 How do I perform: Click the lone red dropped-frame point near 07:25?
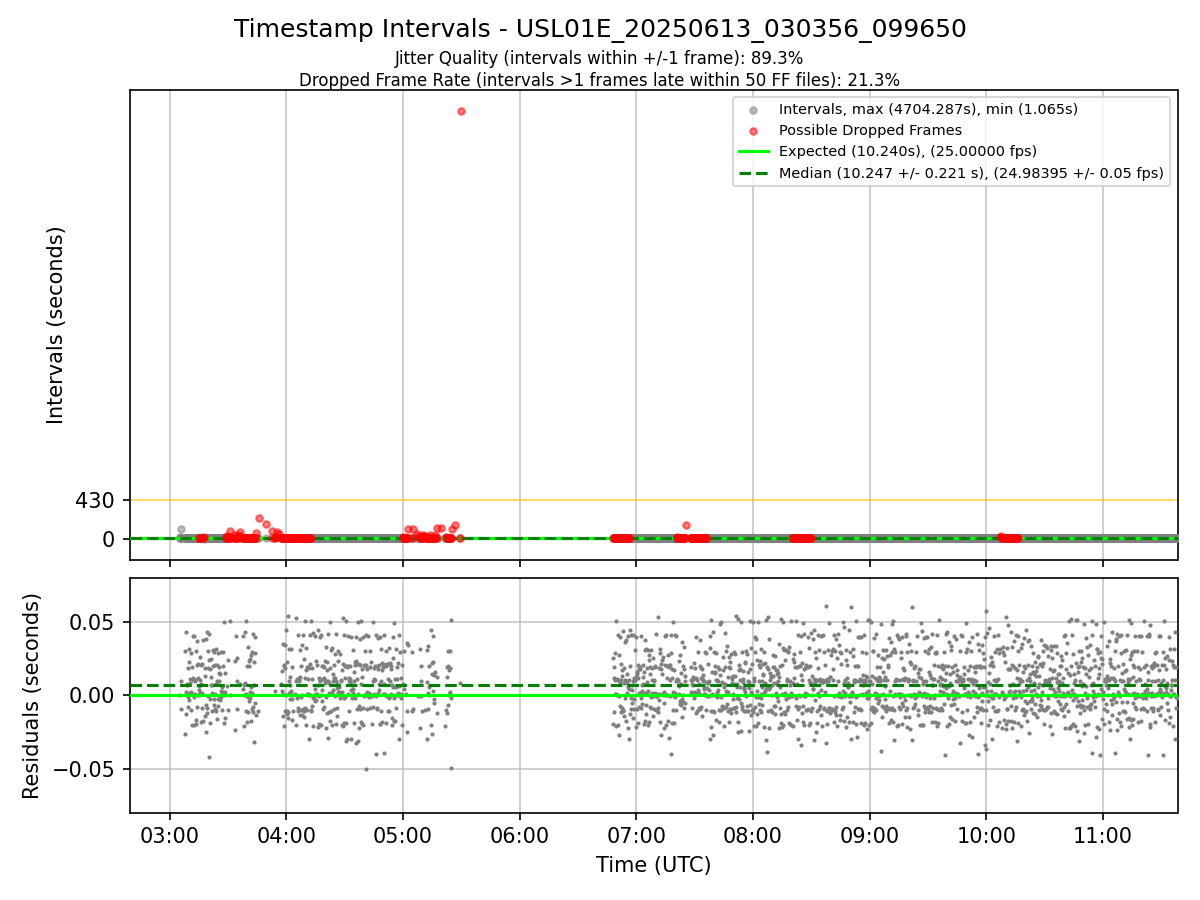coord(686,525)
